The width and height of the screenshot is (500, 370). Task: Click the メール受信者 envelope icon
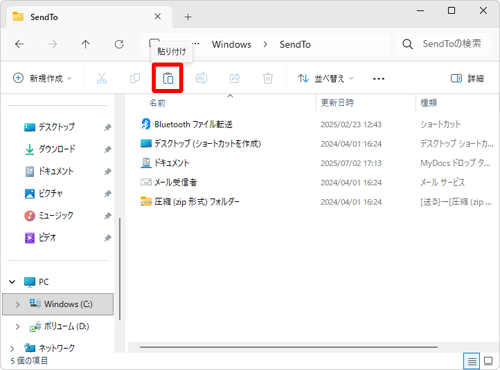point(146,182)
